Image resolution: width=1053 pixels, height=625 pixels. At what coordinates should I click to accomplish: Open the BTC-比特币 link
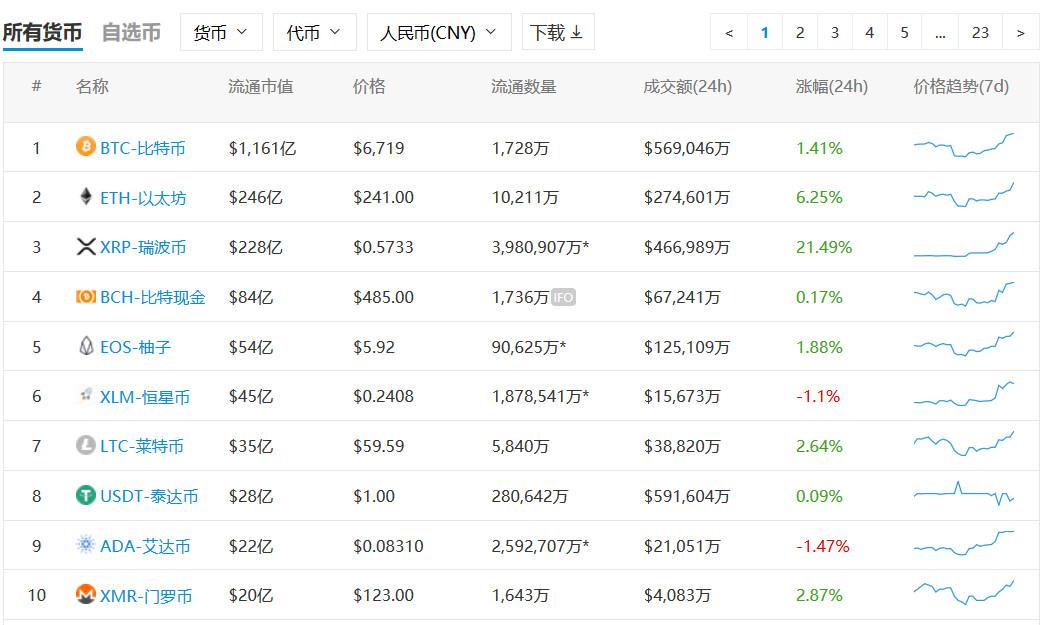pos(142,148)
